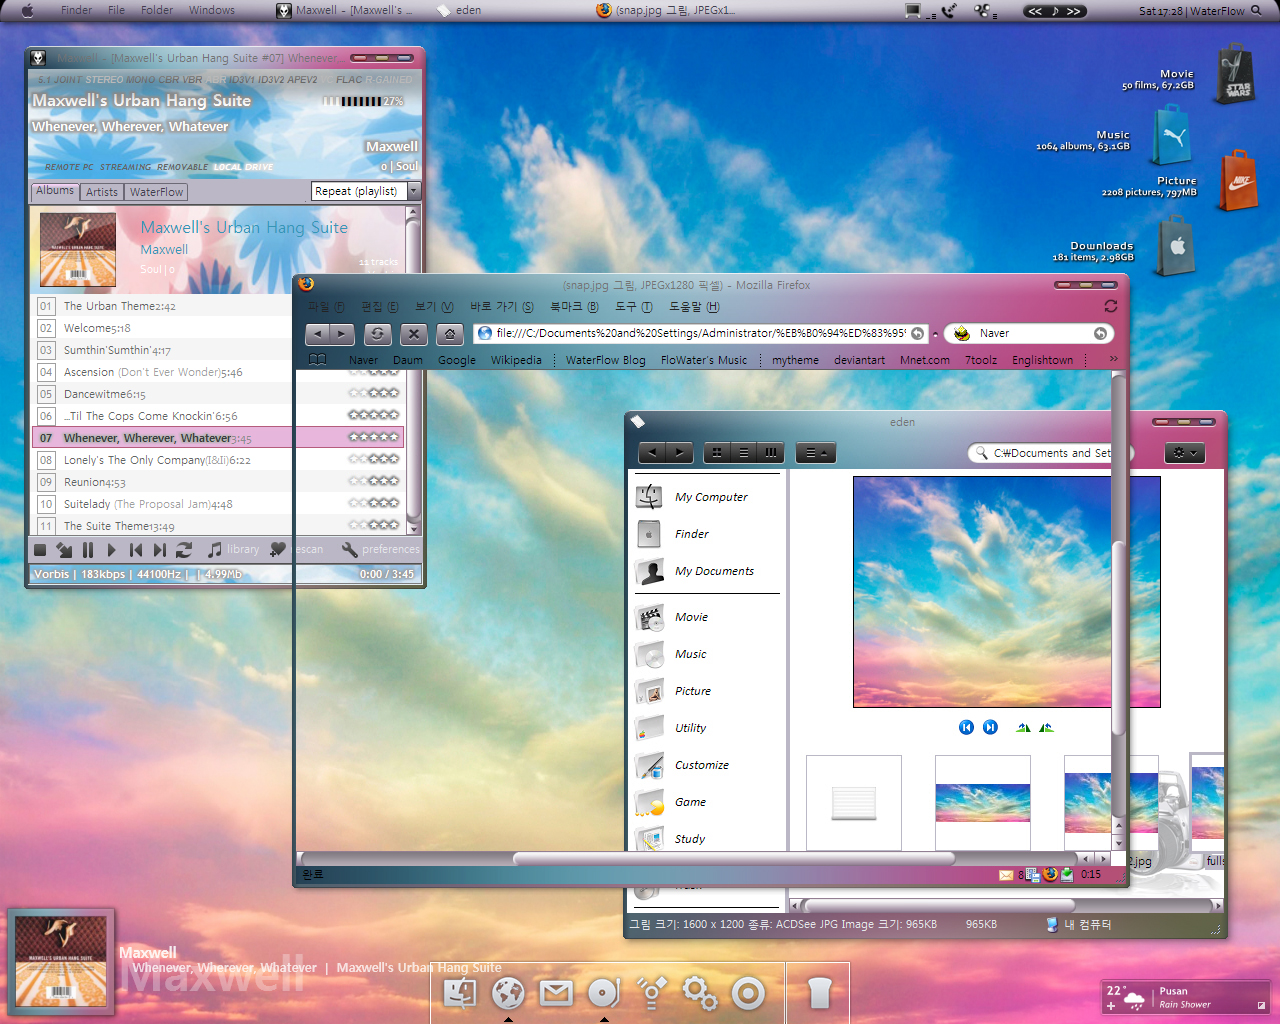Open the eden sort/arrange dropdown
Viewport: 1280px width, 1024px height.
(x=817, y=453)
